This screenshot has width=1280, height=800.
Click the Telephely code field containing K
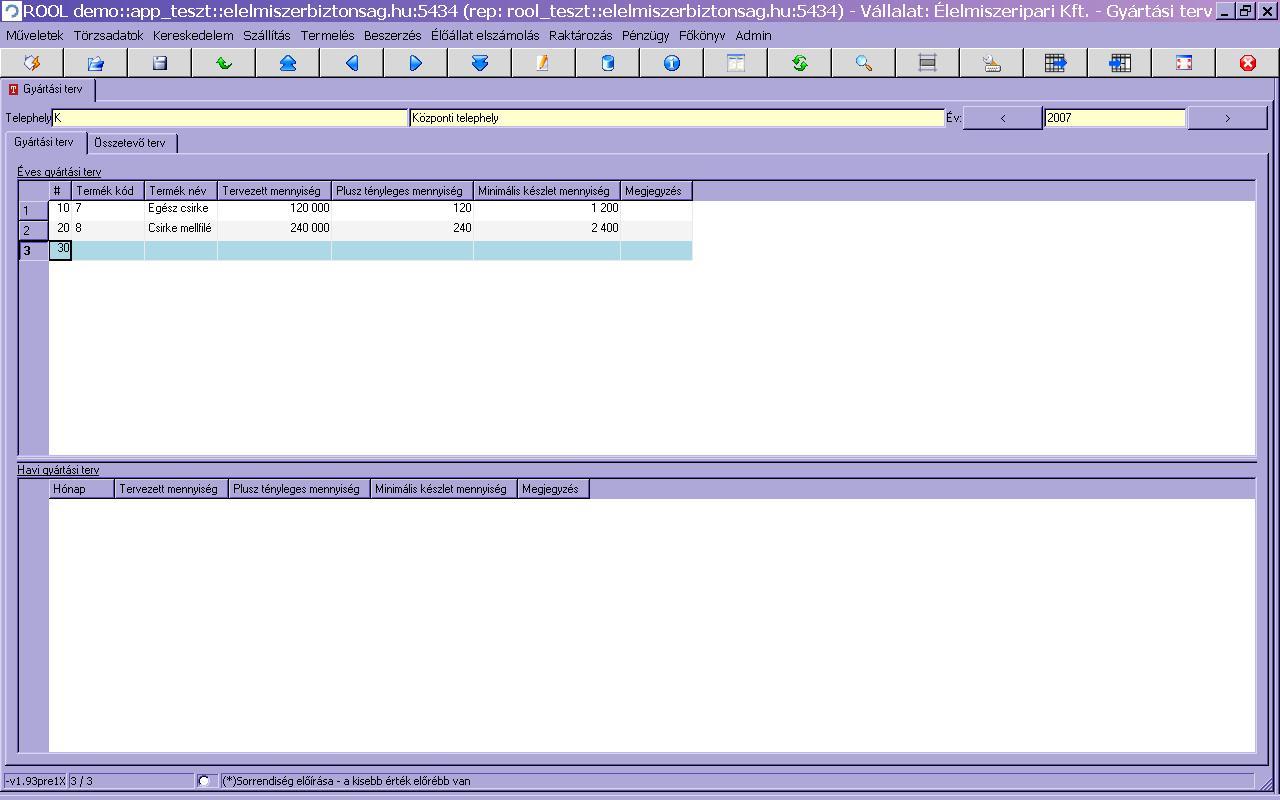click(x=230, y=118)
